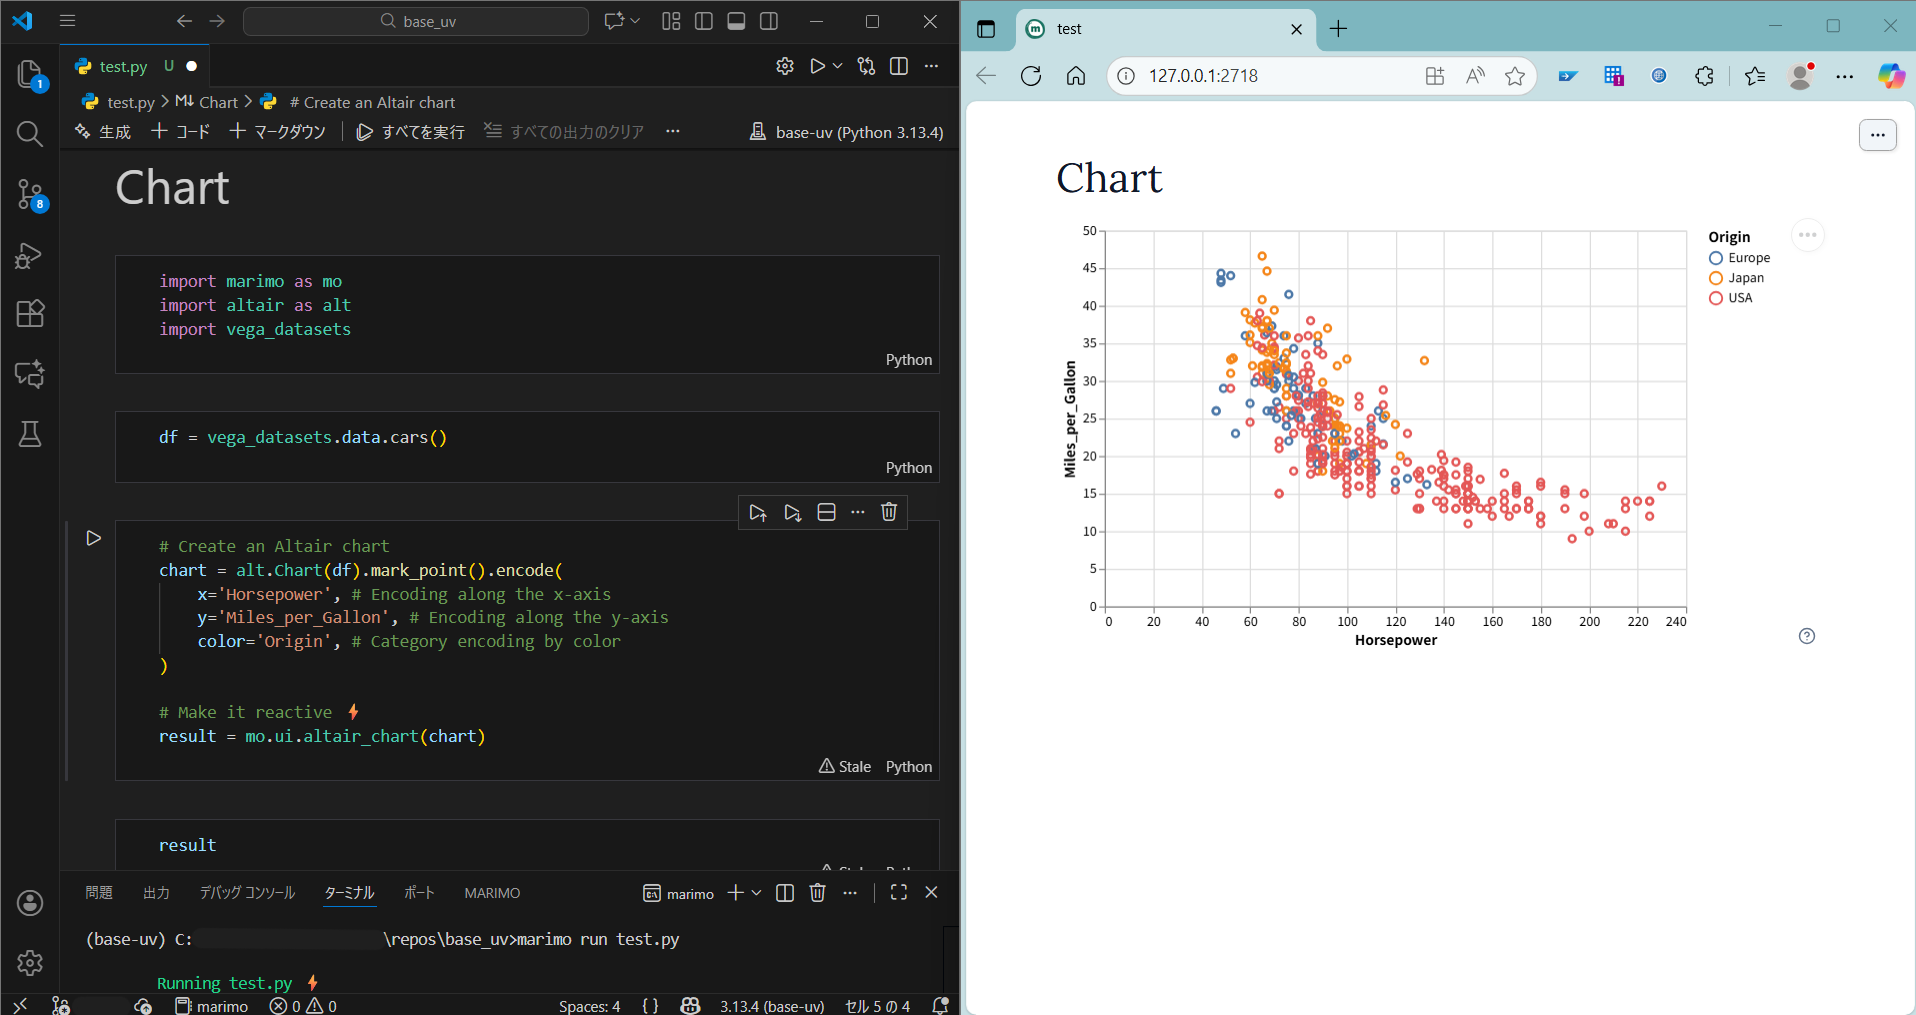
Task: Open the Extensions view
Action: [x=30, y=314]
